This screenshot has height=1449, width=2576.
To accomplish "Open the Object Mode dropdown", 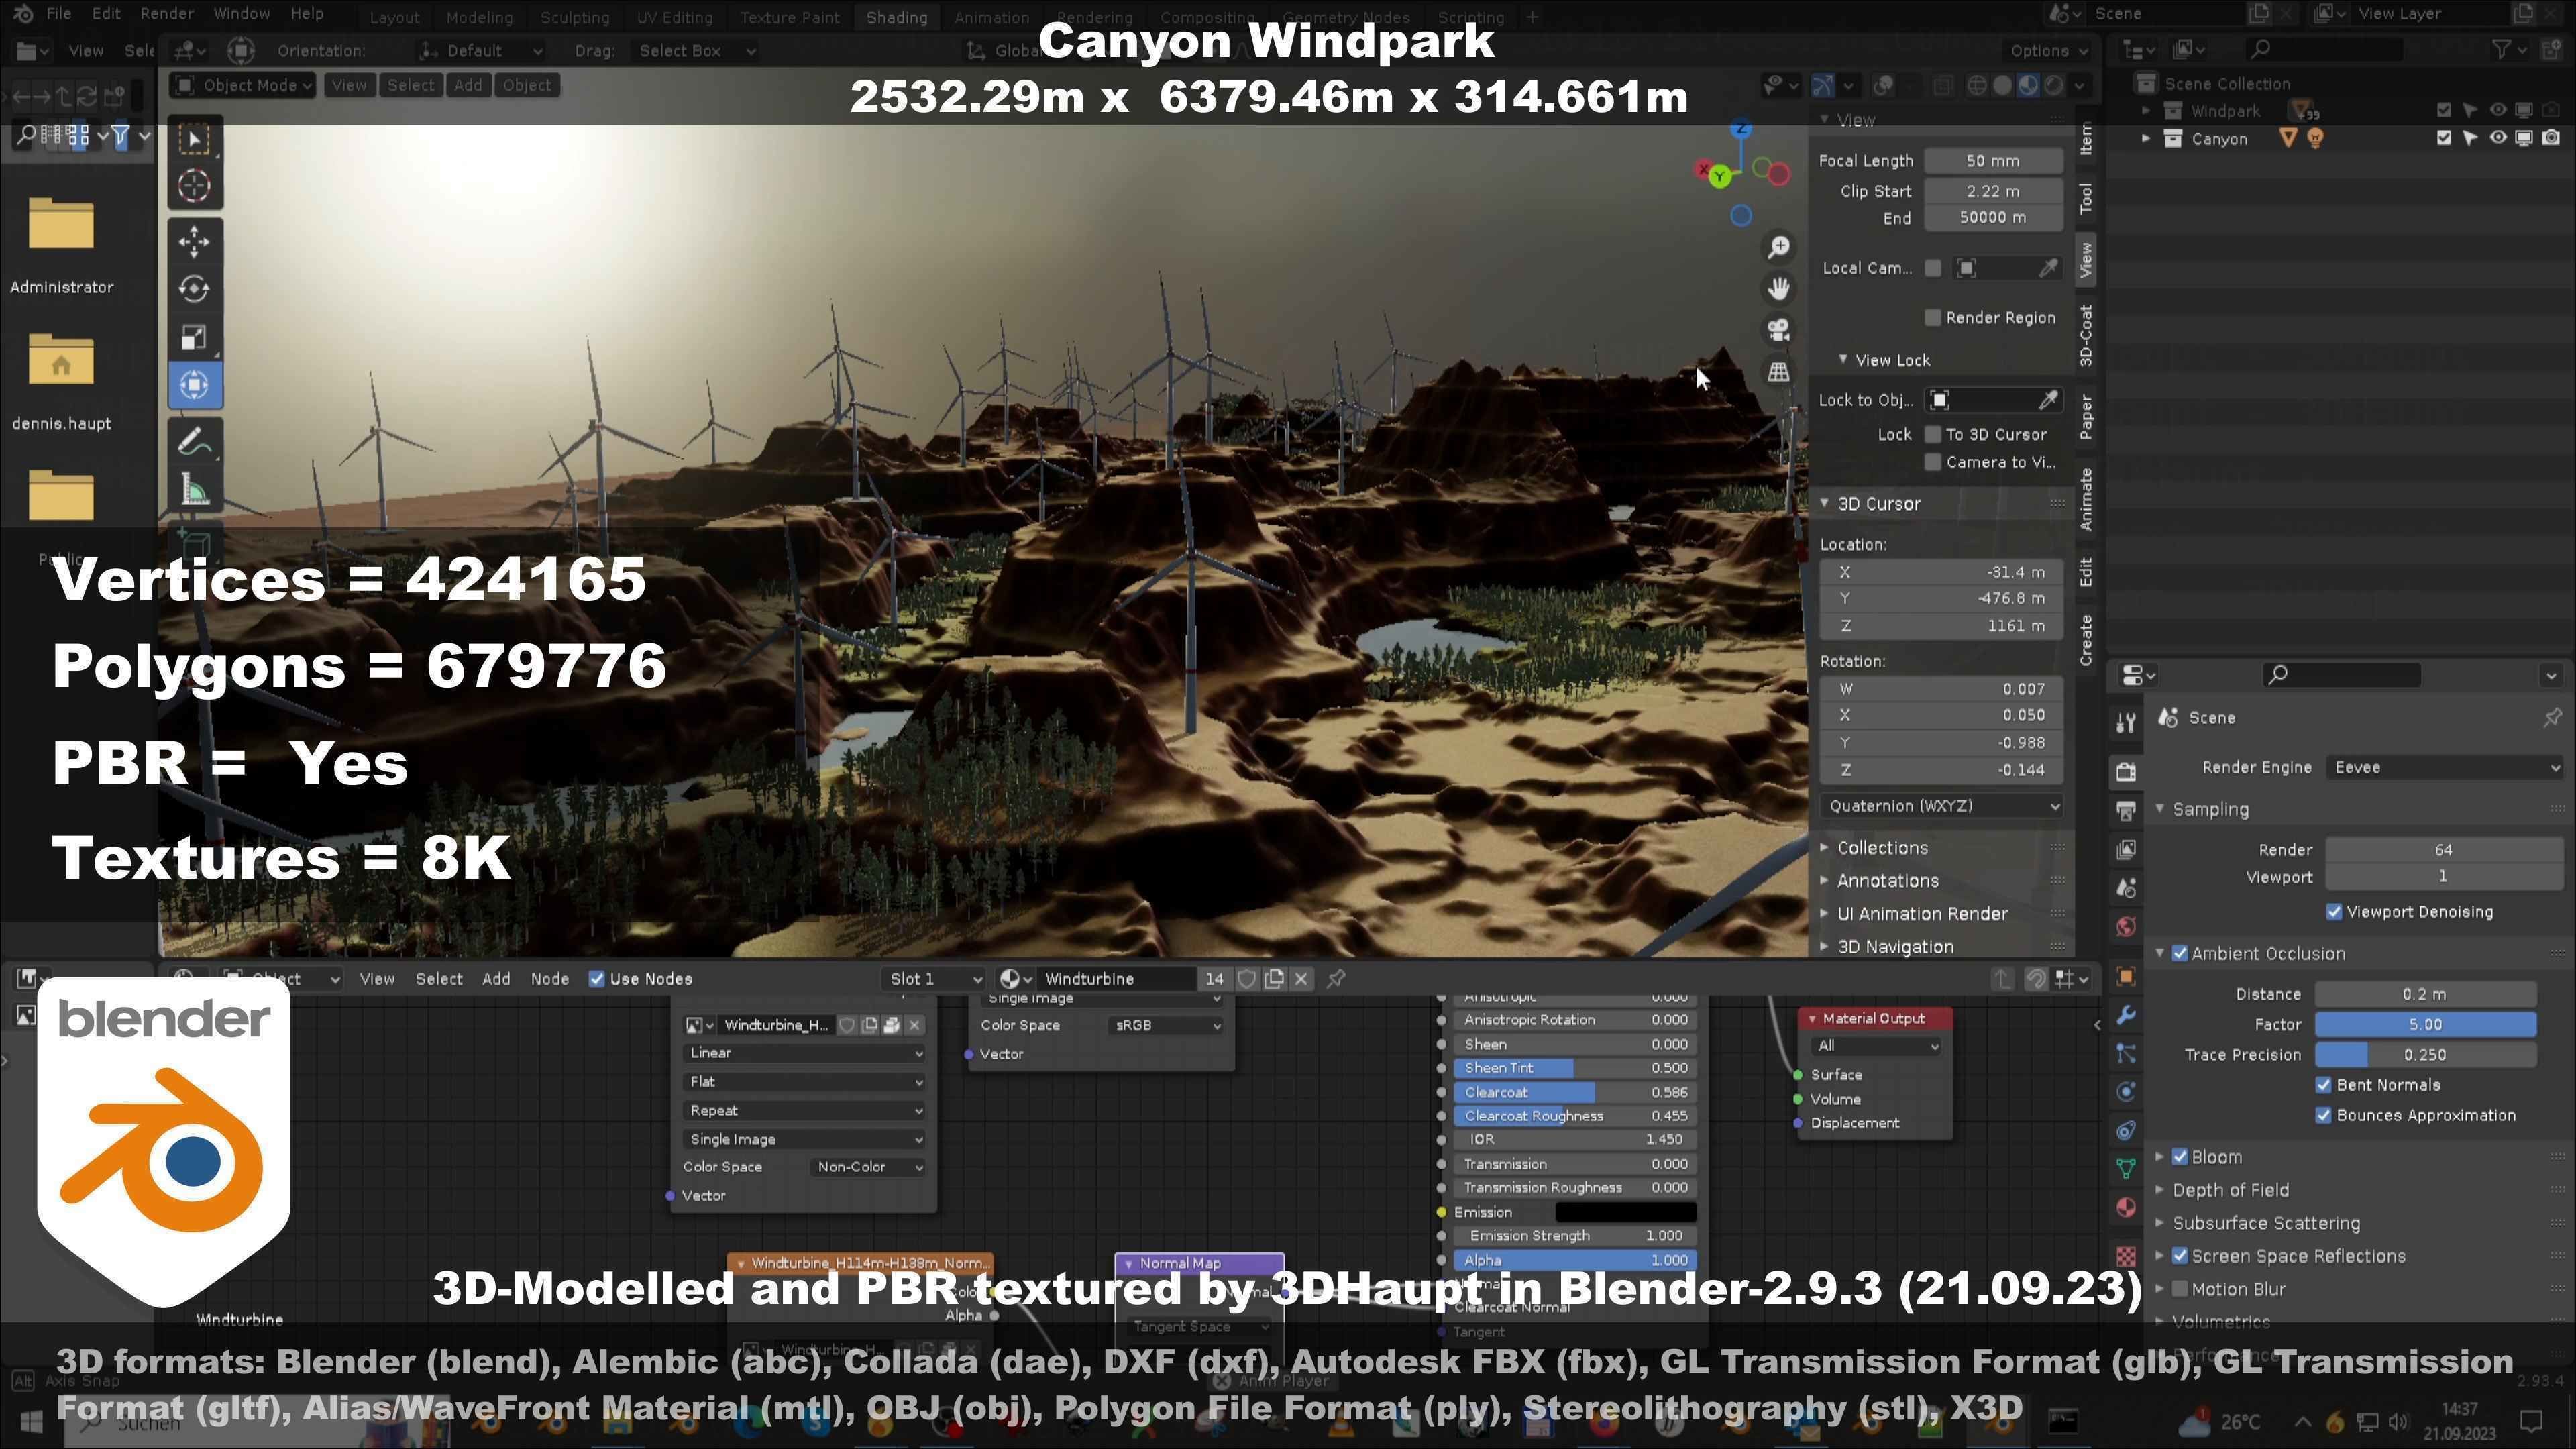I will coord(242,85).
